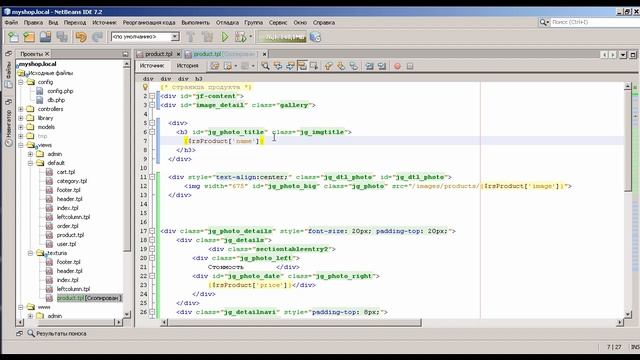Expand the admin folder under views
Image resolution: width=640 pixels, height=360 pixels.
click(x=31, y=154)
